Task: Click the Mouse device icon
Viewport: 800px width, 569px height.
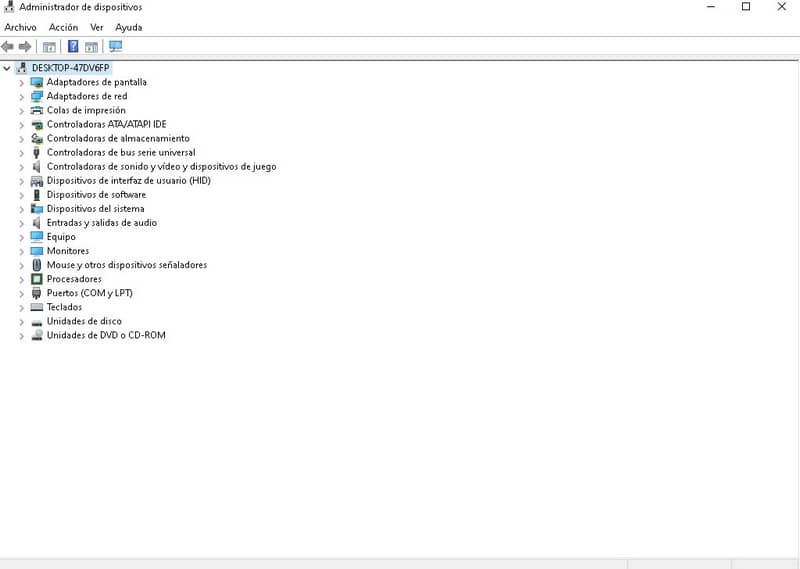Action: pyautogui.click(x=36, y=265)
